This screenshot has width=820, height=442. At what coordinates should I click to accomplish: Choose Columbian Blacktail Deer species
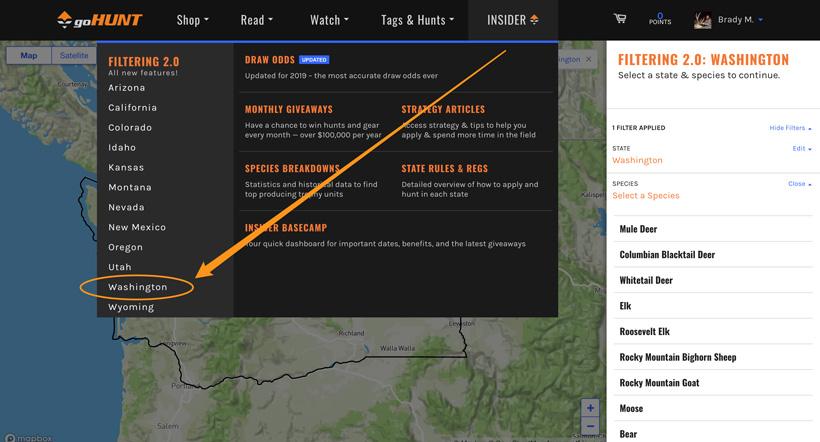tap(713, 255)
